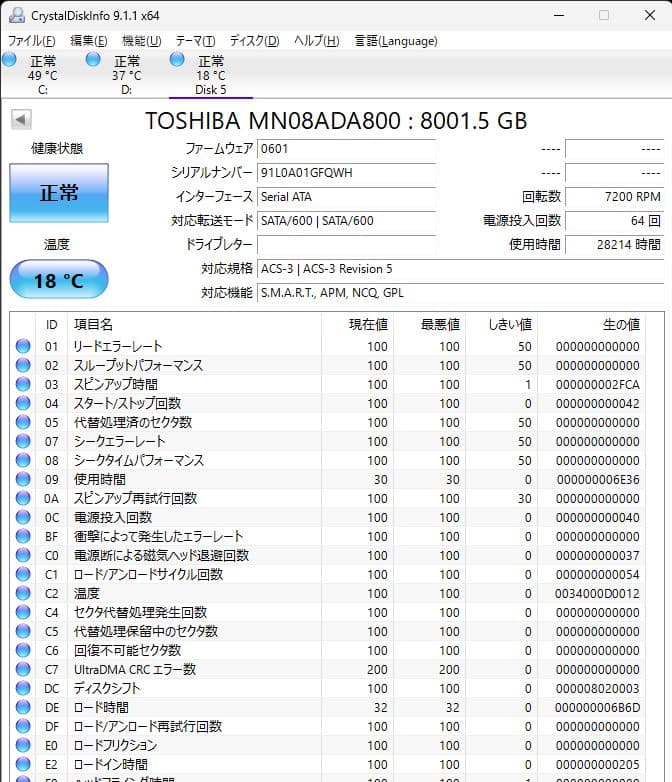Screen dimensions: 672x782
Task: Click status icon for 01 リードエラーレート
Action: coord(23,346)
